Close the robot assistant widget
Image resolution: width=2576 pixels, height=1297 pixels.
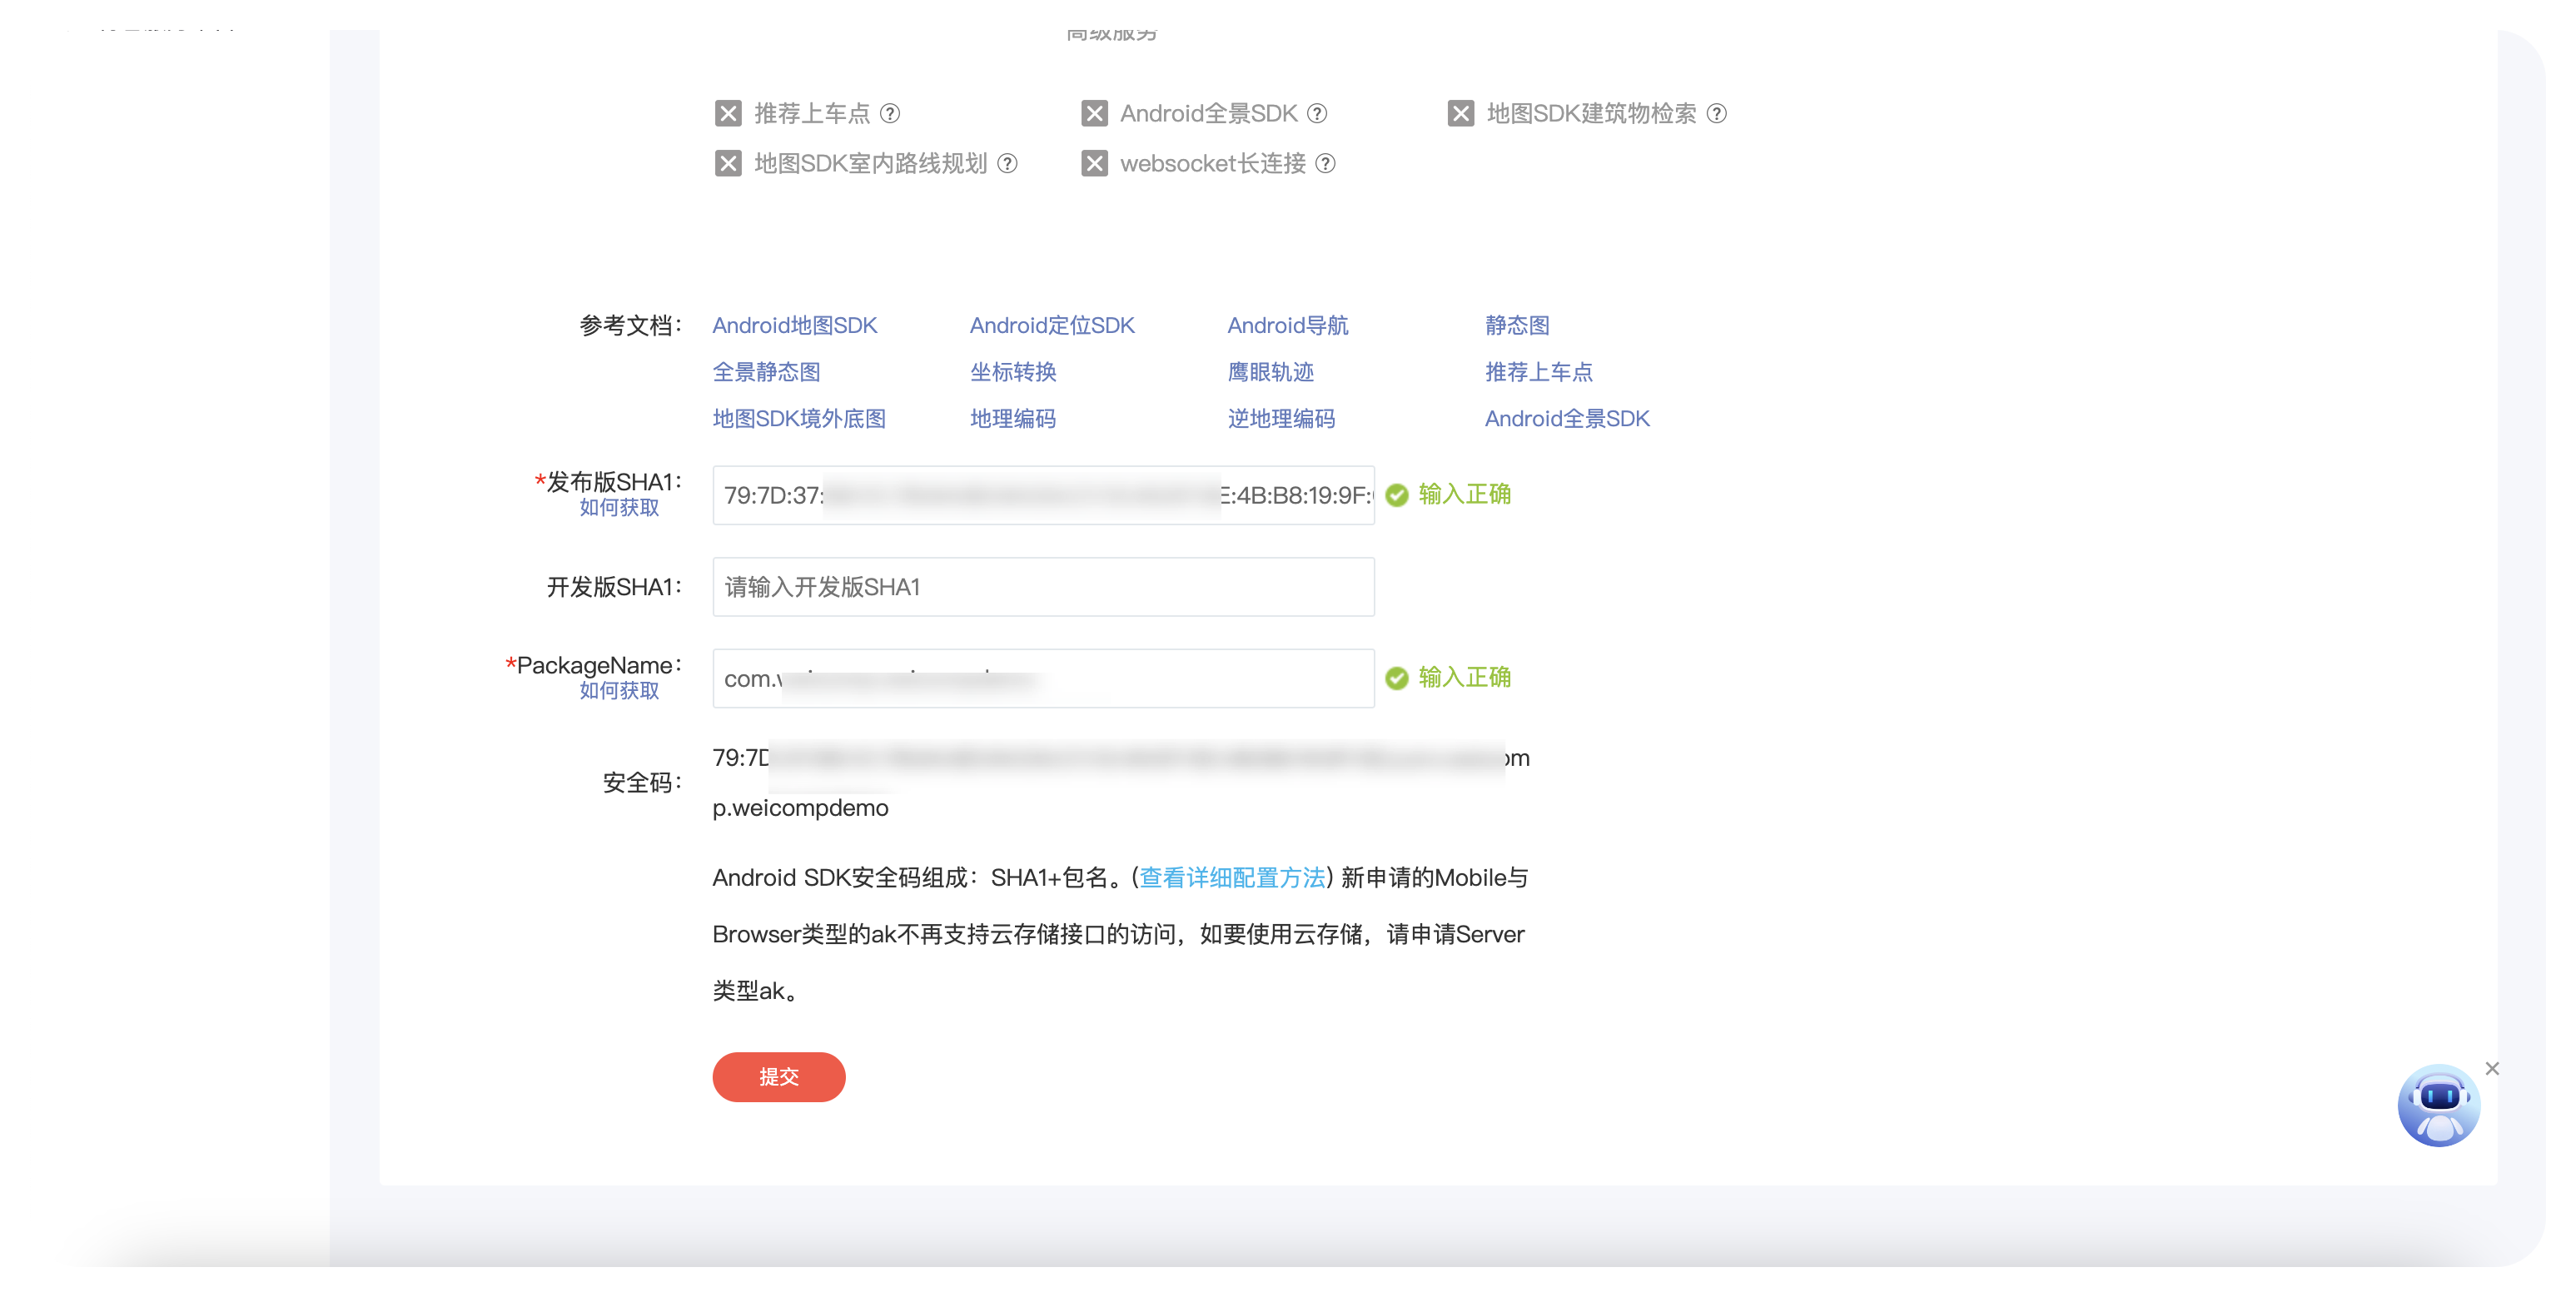tap(2492, 1068)
